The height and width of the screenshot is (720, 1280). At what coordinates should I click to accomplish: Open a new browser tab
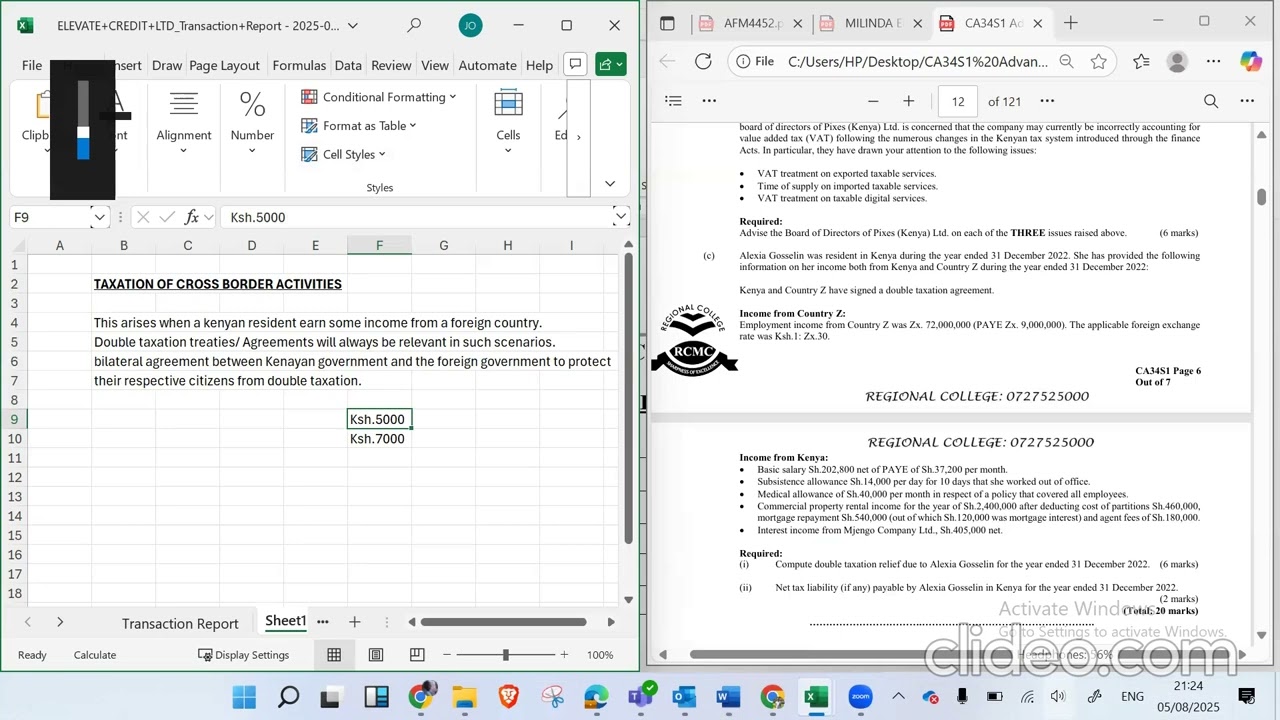pos(1071,23)
